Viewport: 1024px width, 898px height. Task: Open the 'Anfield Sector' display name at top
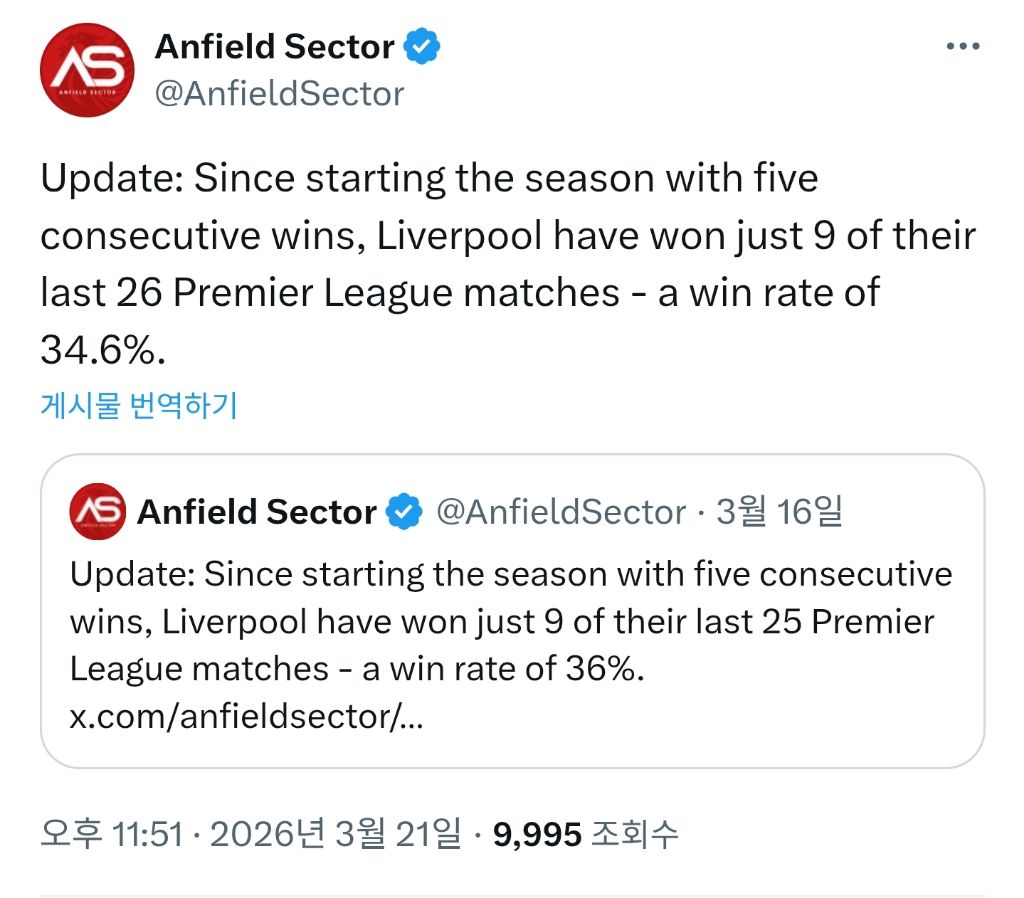[x=275, y=47]
